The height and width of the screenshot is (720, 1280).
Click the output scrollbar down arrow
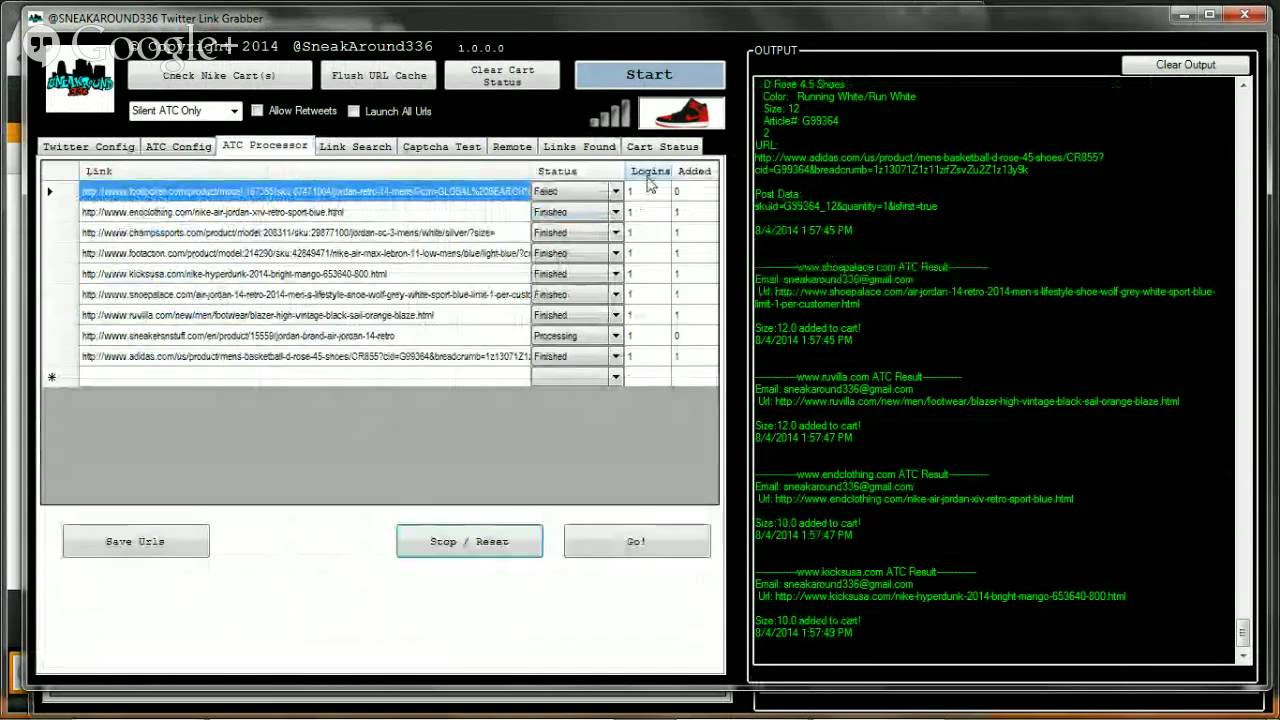tap(1243, 655)
